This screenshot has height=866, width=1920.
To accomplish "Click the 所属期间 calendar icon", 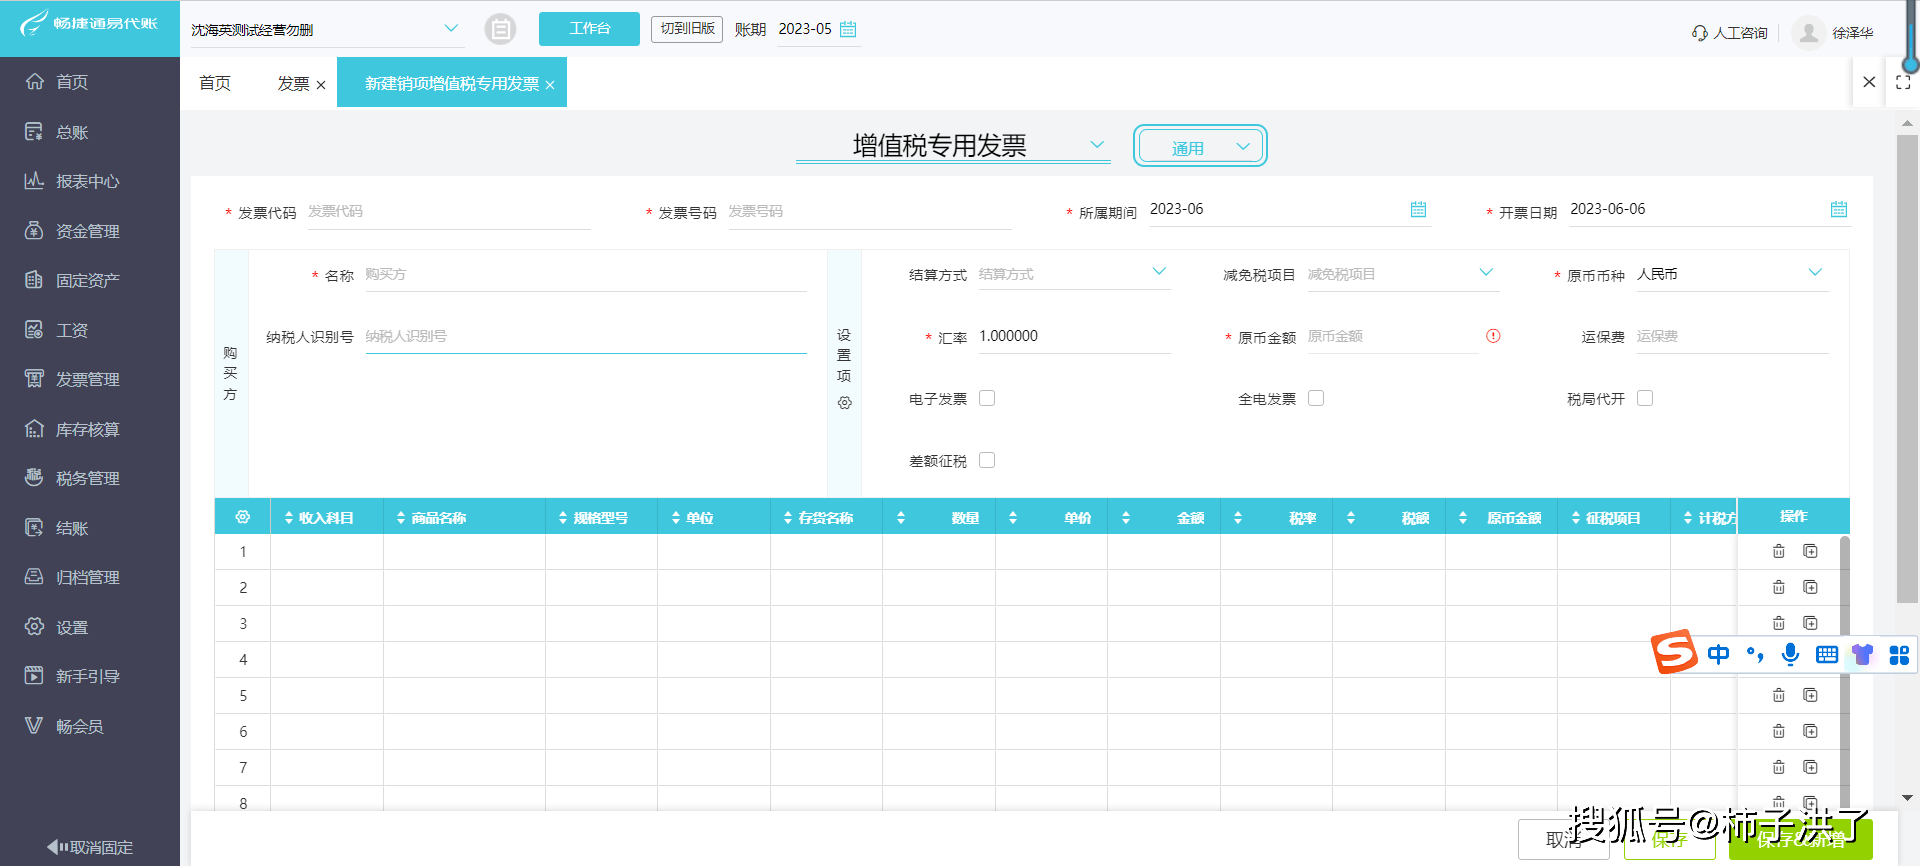I will pos(1418,209).
